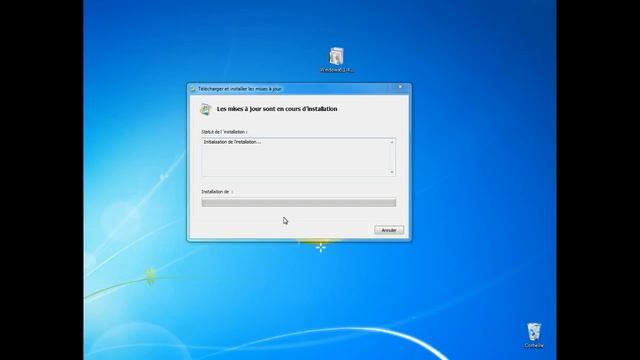Screen dimensions: 640x360
Task: Open the Corbeille recycle bin icon
Action: coord(534,335)
